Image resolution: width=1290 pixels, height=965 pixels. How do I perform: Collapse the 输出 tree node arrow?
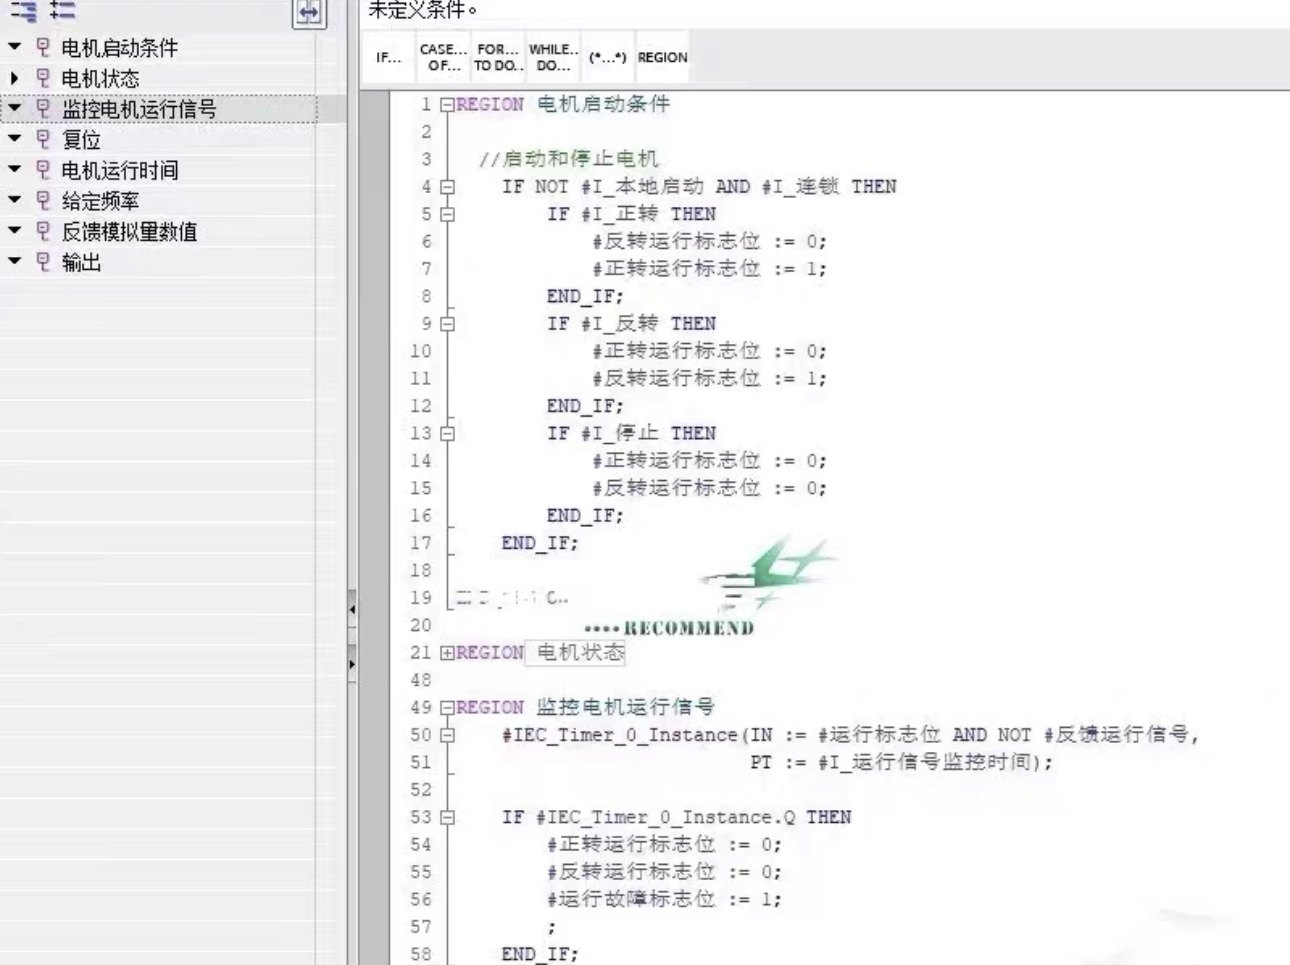coord(14,262)
